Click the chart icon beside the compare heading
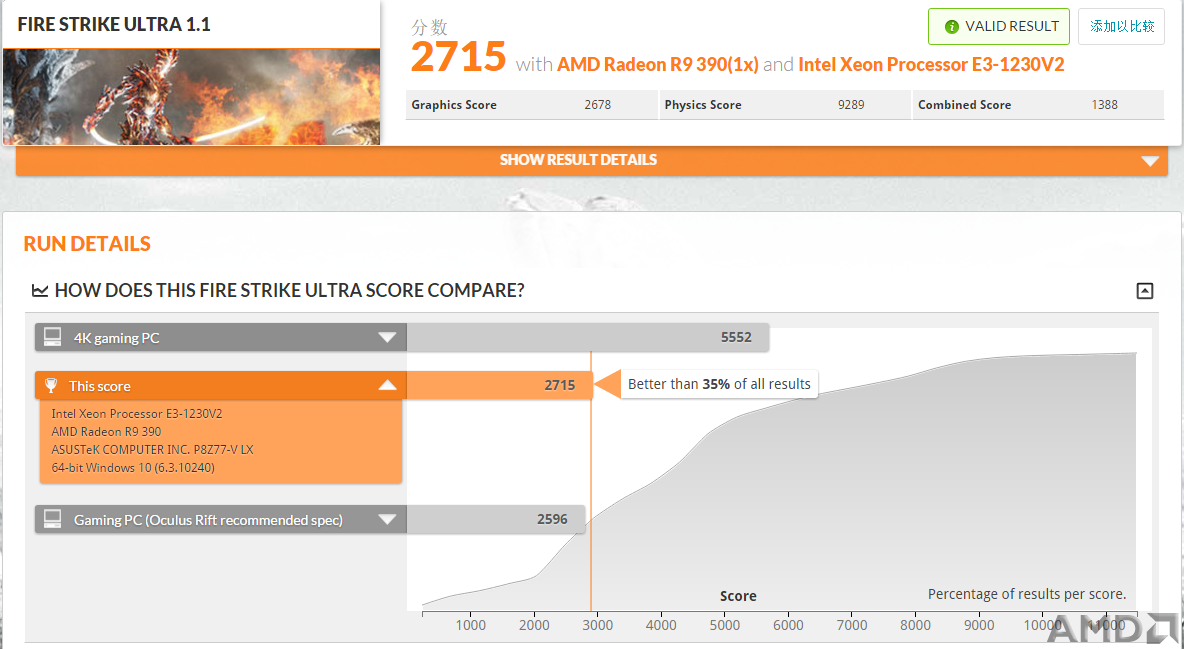This screenshot has height=649, width=1184. (x=40, y=291)
